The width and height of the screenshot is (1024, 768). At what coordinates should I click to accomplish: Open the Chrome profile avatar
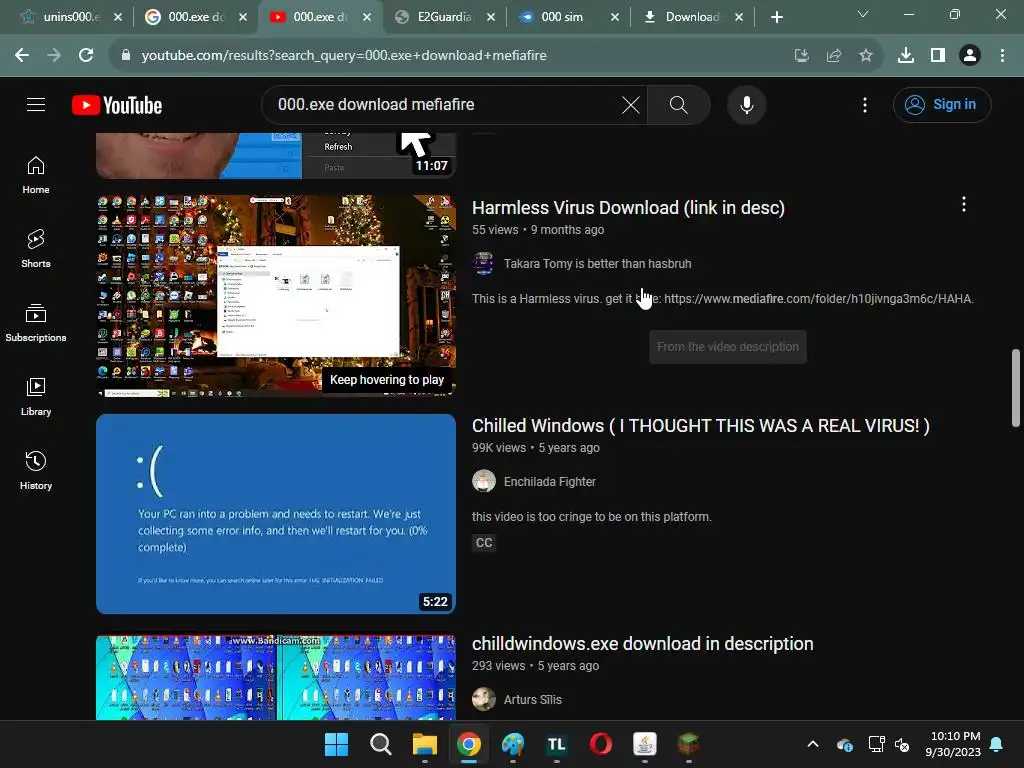tap(970, 56)
